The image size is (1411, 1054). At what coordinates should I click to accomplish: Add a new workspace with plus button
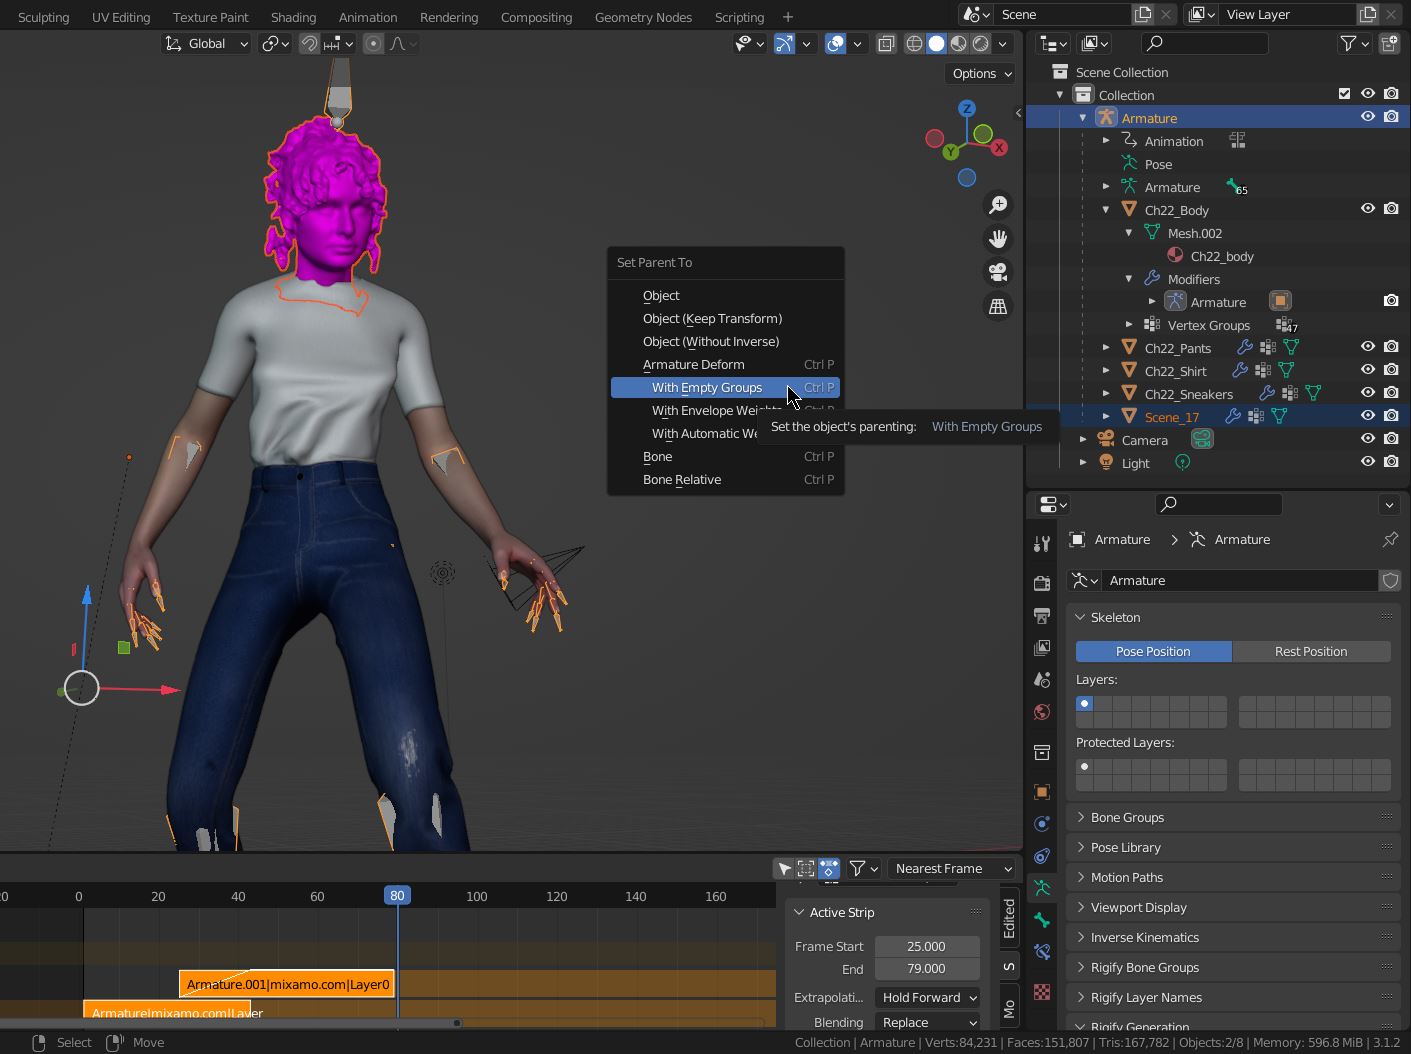[x=788, y=17]
